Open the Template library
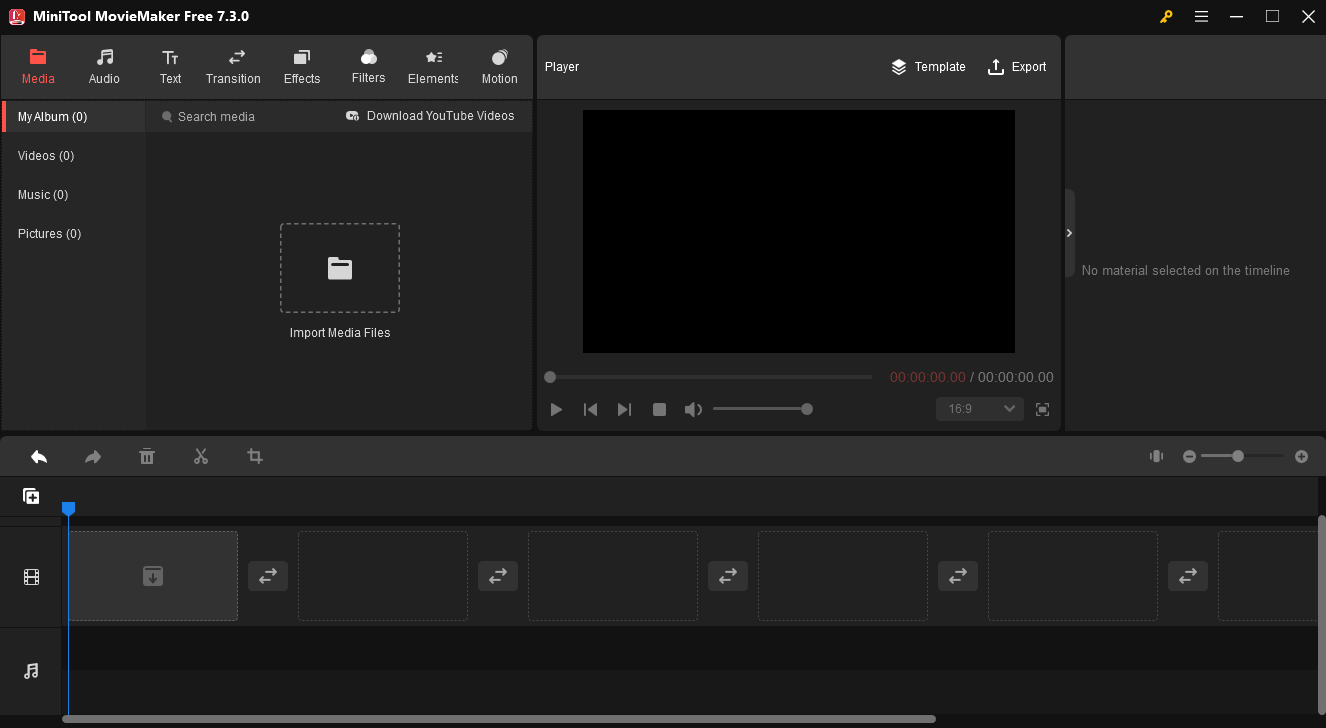This screenshot has width=1326, height=728. (928, 67)
